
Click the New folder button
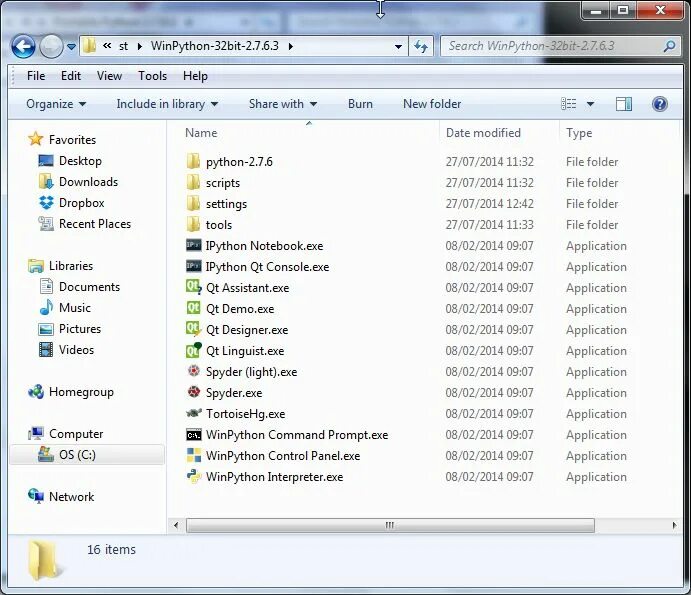pos(432,104)
